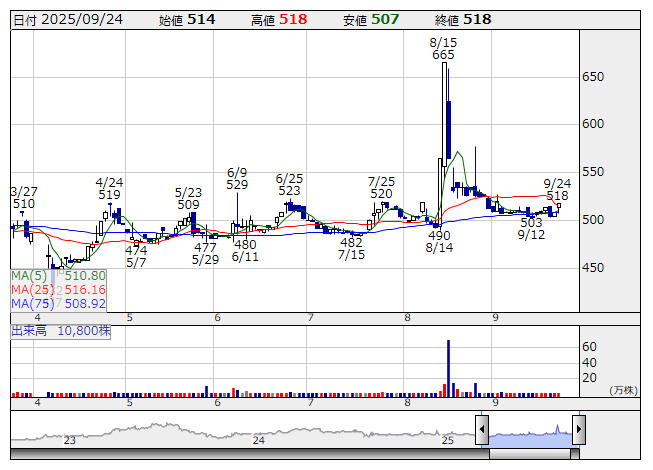Click the 8/15 peak label of 665

(443, 49)
